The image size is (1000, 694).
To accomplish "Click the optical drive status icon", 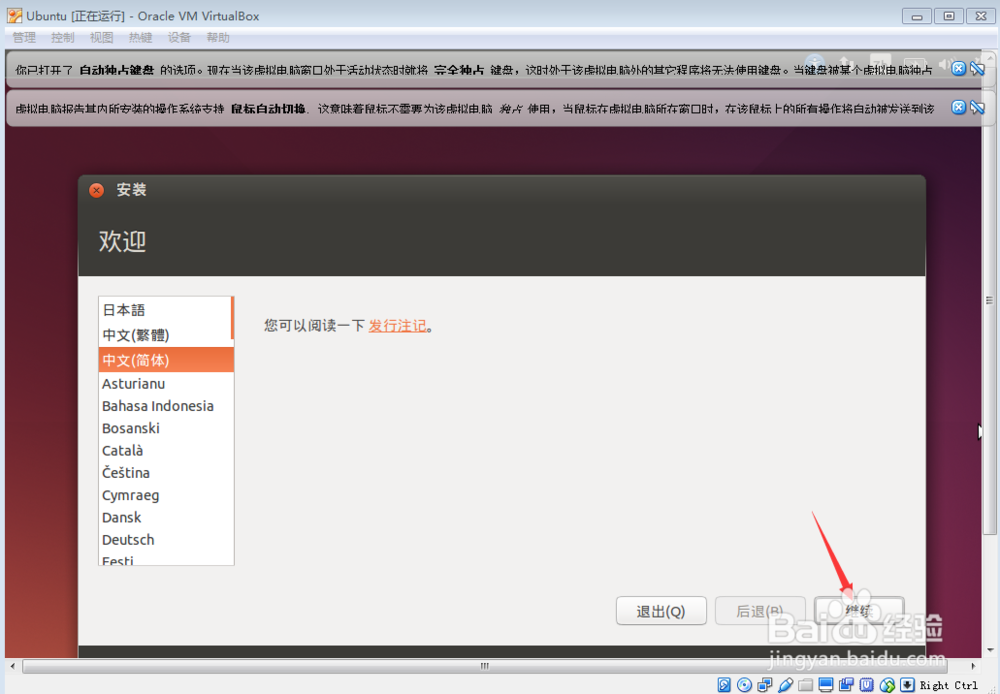I will click(744, 684).
